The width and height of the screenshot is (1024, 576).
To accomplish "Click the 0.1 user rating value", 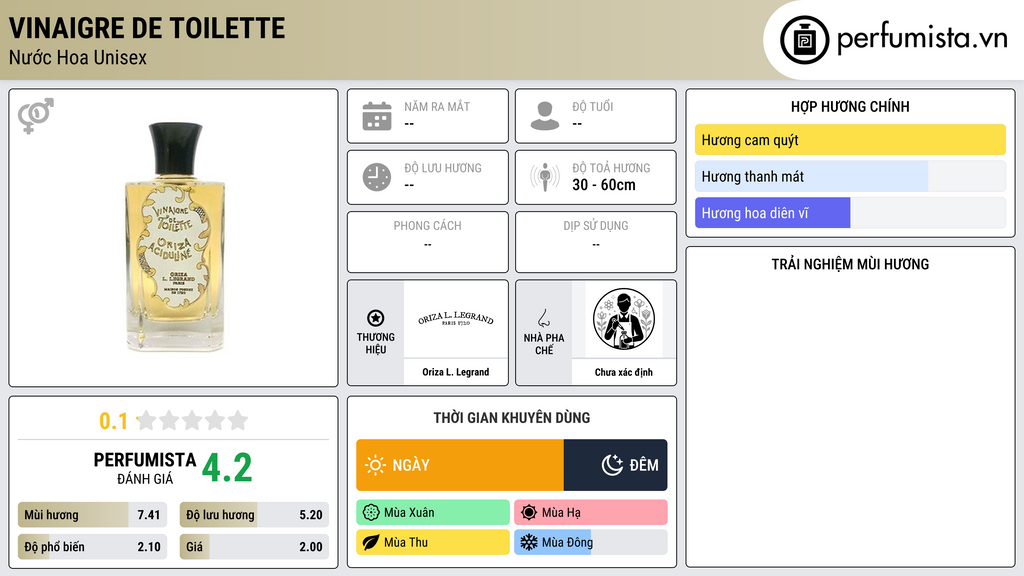I will click(114, 421).
